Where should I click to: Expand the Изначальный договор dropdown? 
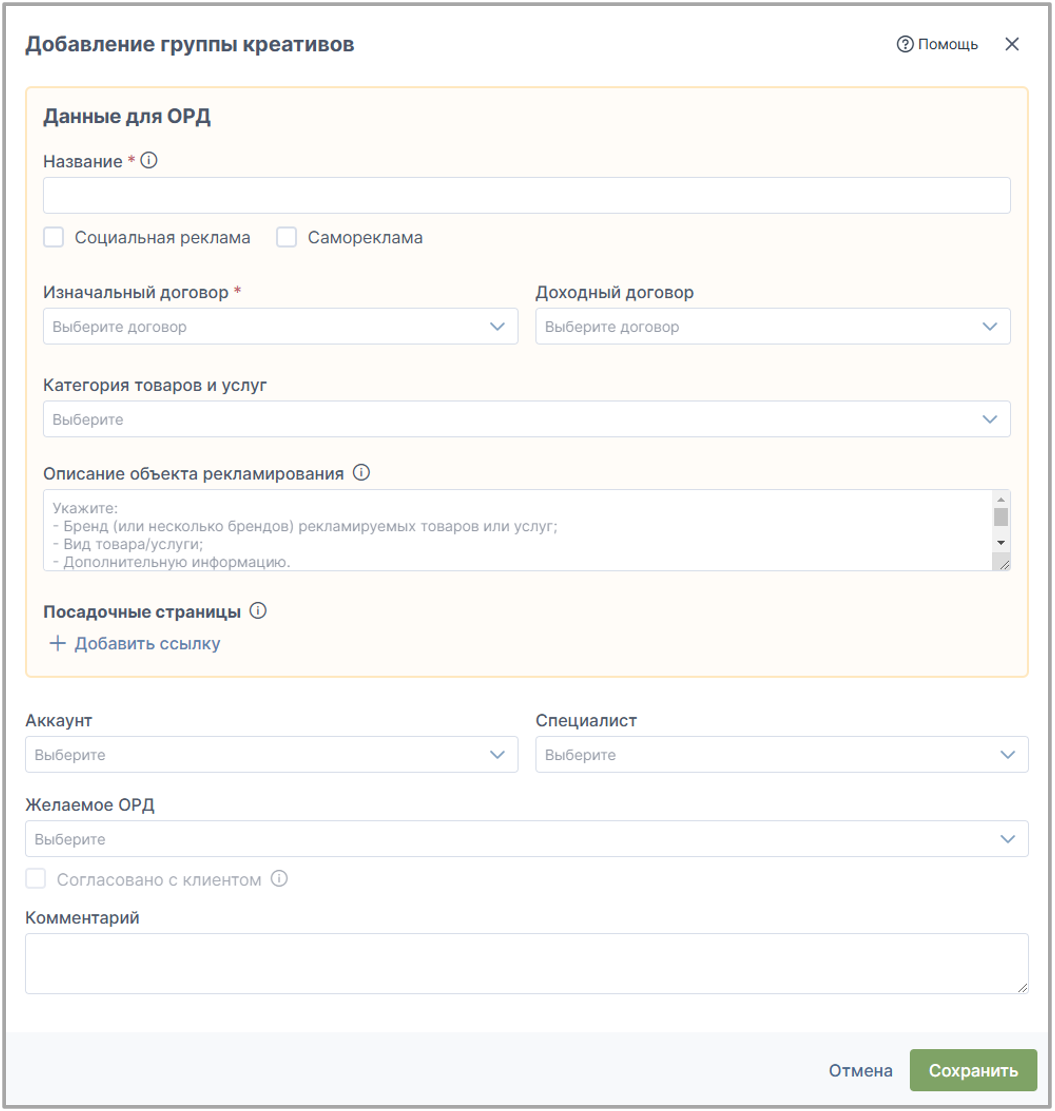(281, 327)
